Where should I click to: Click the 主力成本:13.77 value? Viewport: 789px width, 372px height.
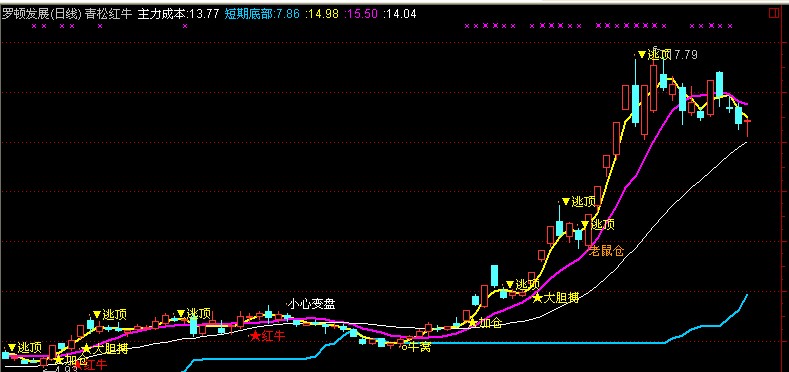178,14
